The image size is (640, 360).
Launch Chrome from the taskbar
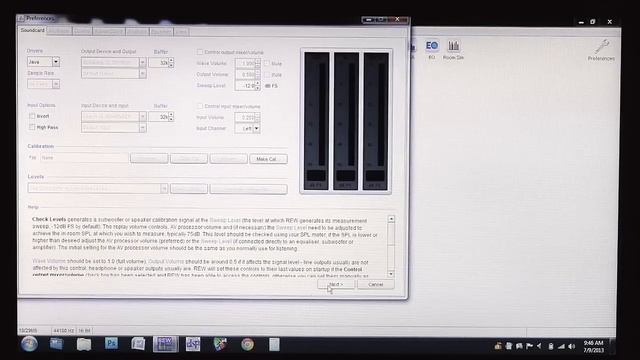click(x=247, y=344)
